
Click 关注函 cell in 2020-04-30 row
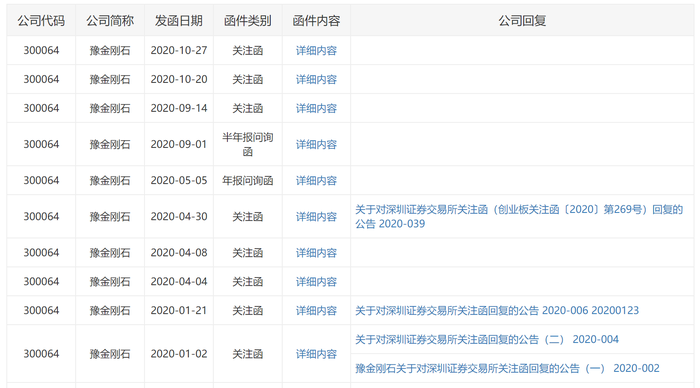point(248,217)
